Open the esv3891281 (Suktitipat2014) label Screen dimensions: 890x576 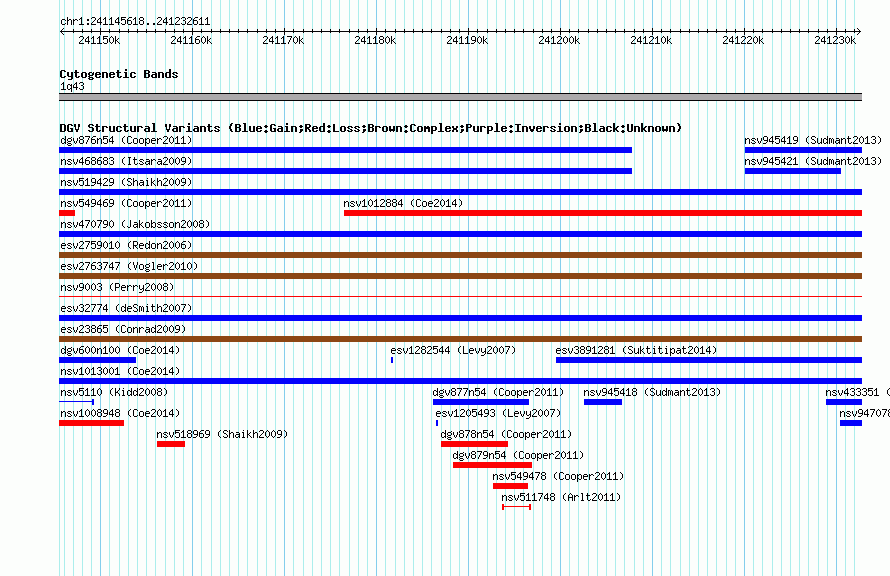[636, 350]
